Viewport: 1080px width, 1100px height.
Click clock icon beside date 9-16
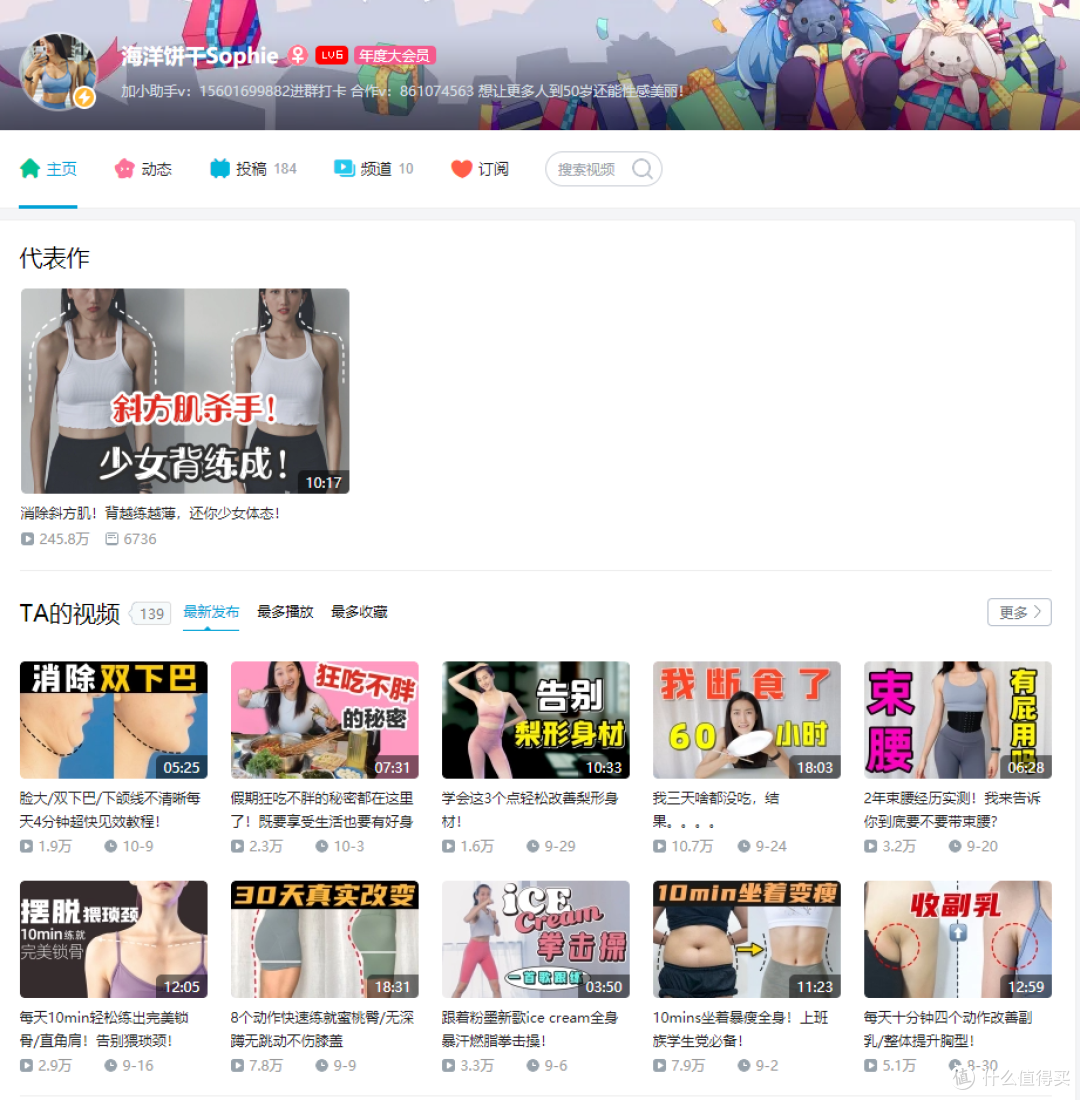(x=111, y=1066)
